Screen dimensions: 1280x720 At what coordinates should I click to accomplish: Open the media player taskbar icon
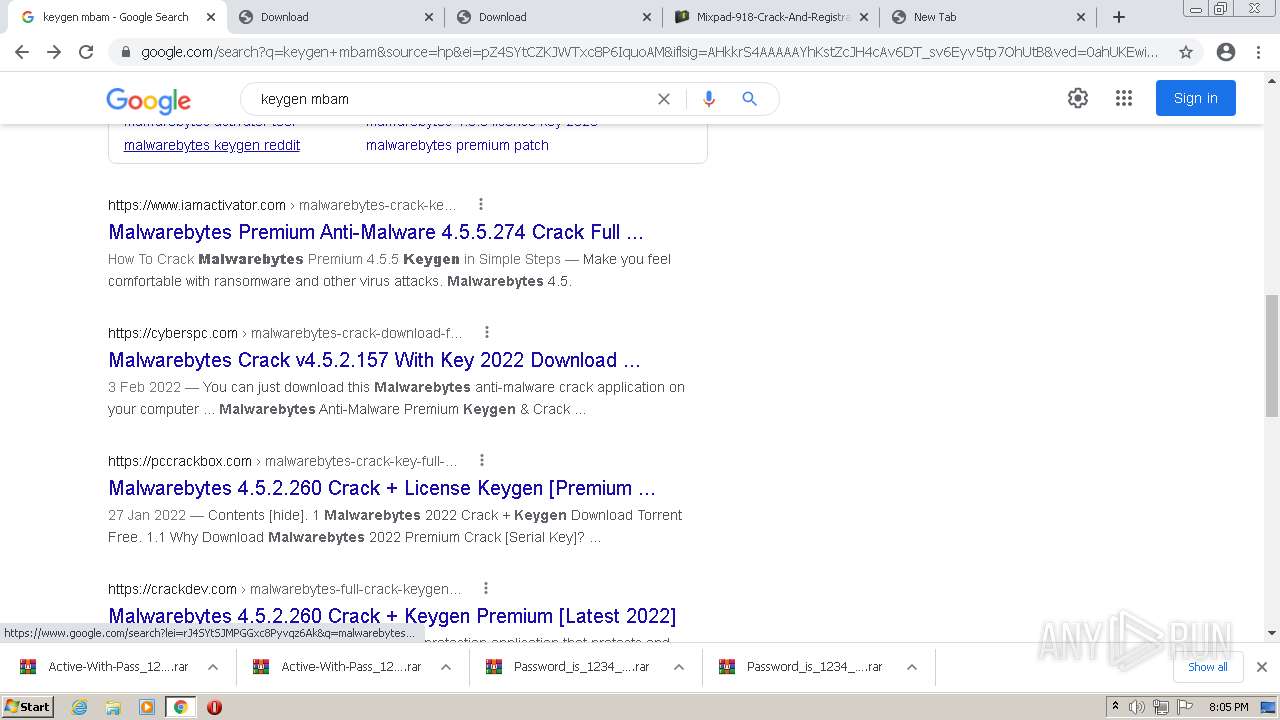[147, 707]
